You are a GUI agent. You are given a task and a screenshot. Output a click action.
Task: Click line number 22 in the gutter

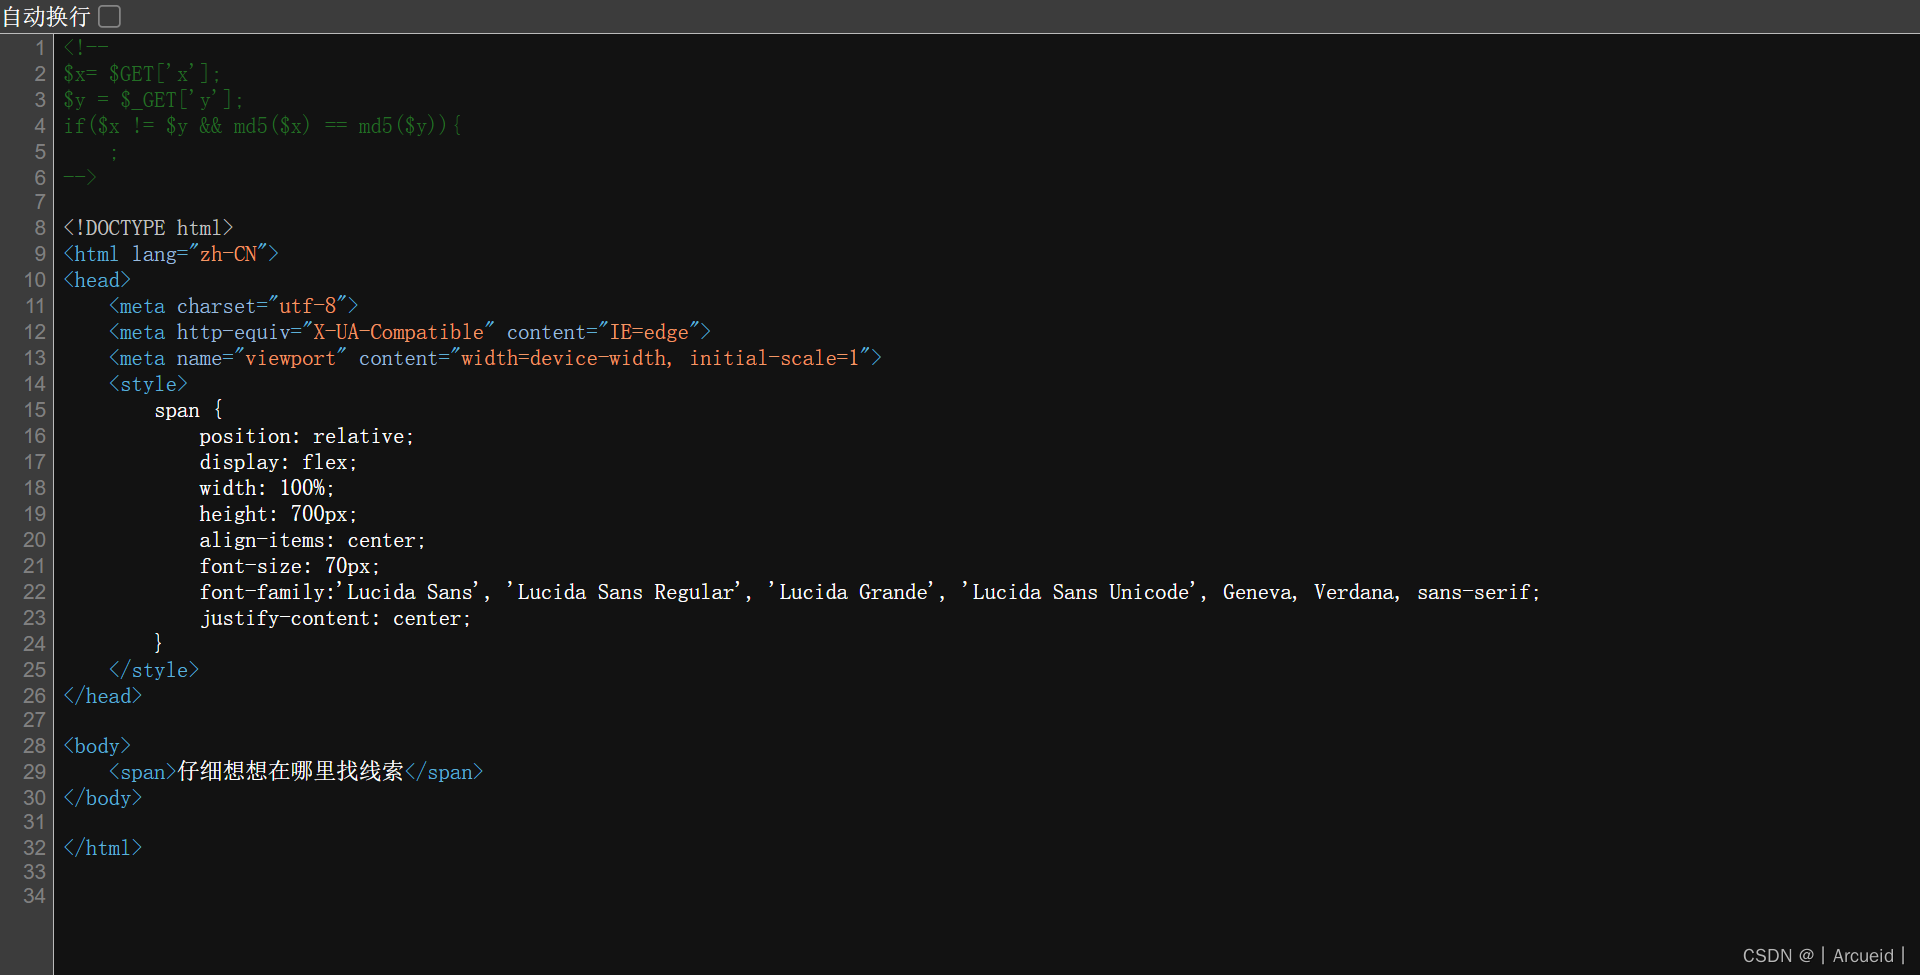point(35,592)
